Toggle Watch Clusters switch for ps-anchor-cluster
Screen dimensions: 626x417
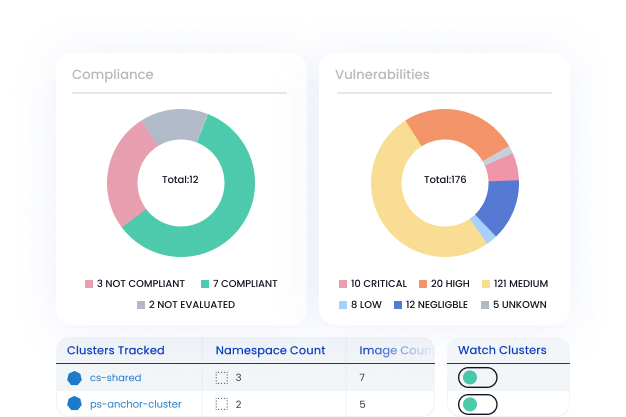(x=477, y=404)
